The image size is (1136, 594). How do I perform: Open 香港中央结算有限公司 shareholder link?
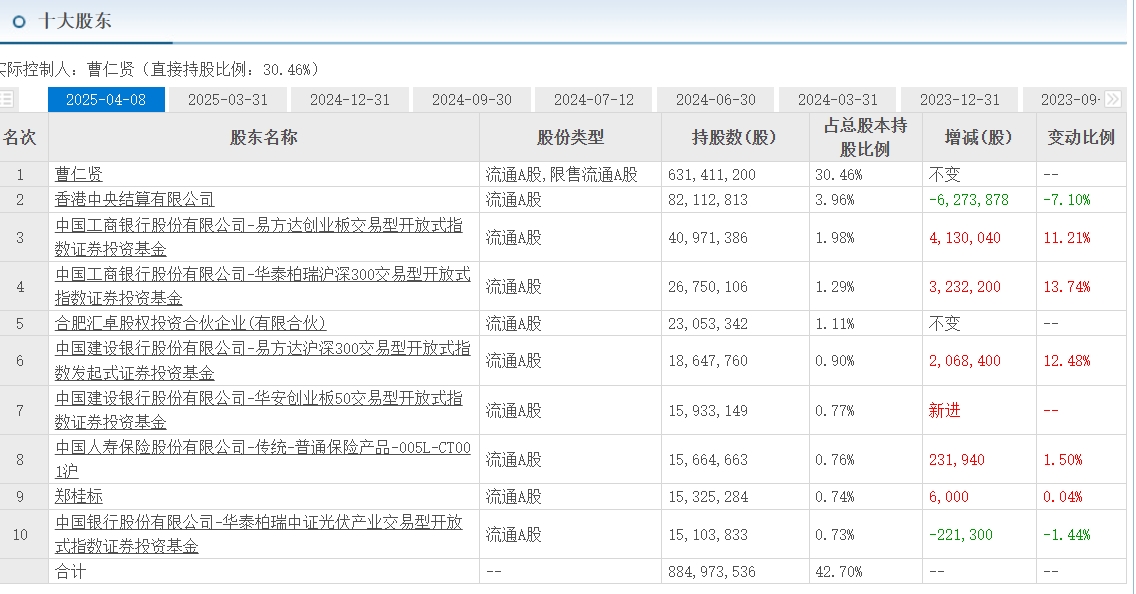tap(135, 199)
